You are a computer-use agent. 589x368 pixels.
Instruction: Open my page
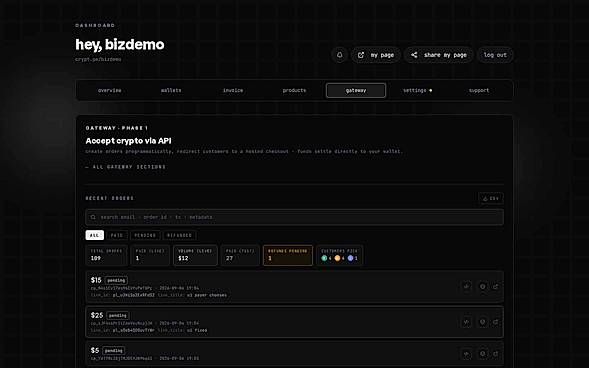(376, 55)
